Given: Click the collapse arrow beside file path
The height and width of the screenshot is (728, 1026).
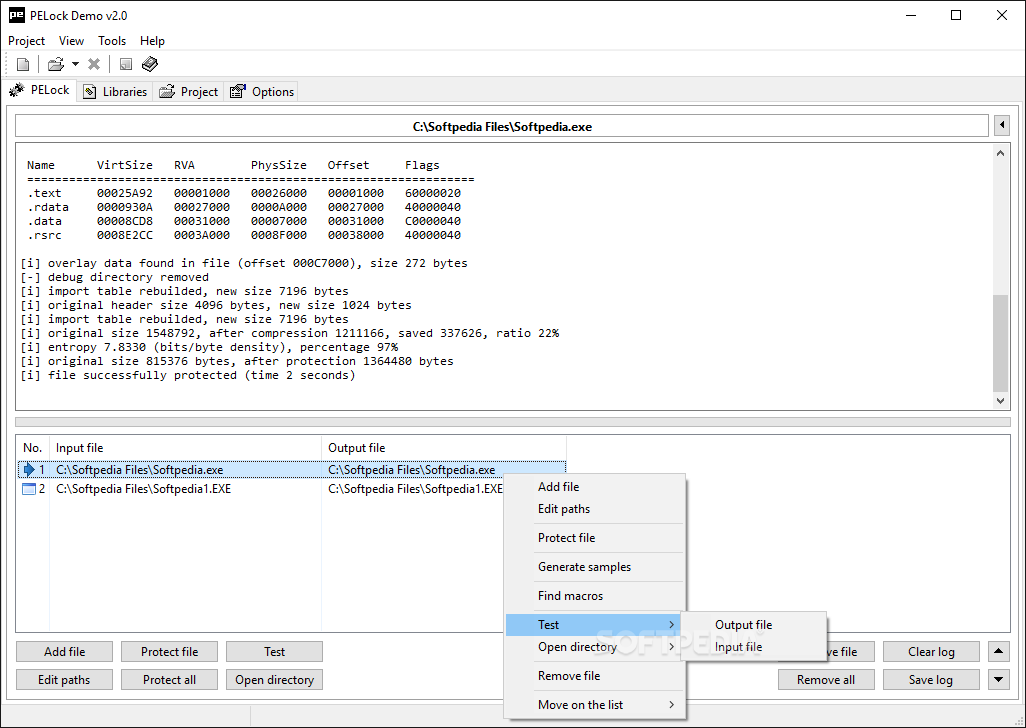Looking at the screenshot, I should 1002,125.
